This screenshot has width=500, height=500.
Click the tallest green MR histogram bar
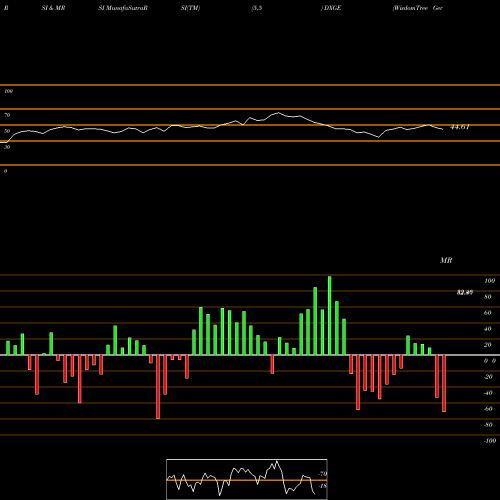click(x=330, y=315)
